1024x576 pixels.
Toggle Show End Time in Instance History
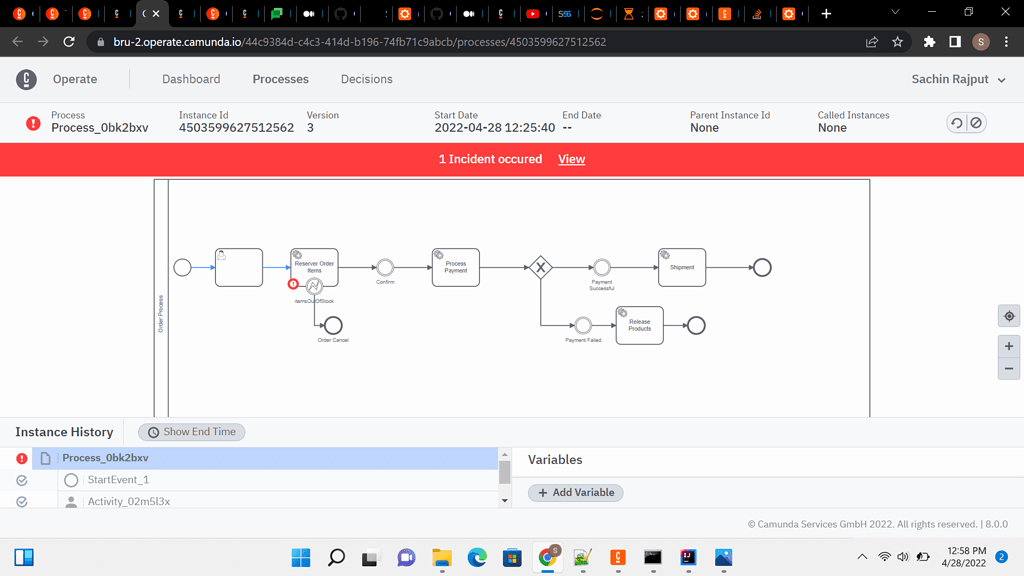[191, 431]
